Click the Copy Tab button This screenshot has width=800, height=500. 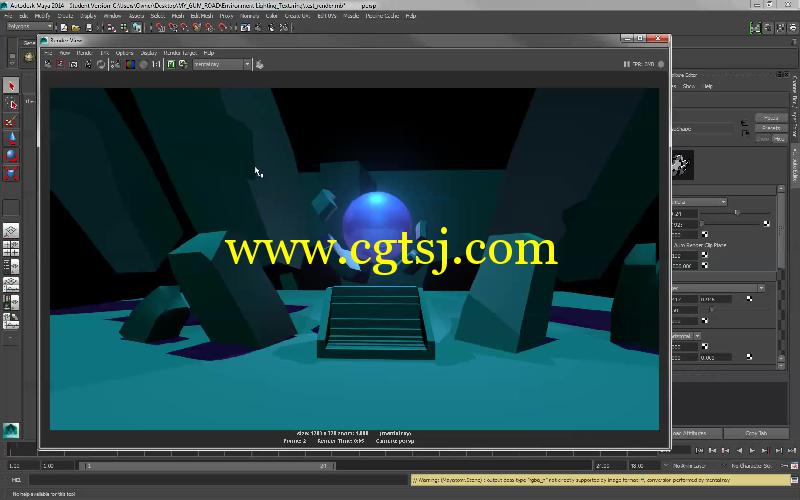coord(756,433)
